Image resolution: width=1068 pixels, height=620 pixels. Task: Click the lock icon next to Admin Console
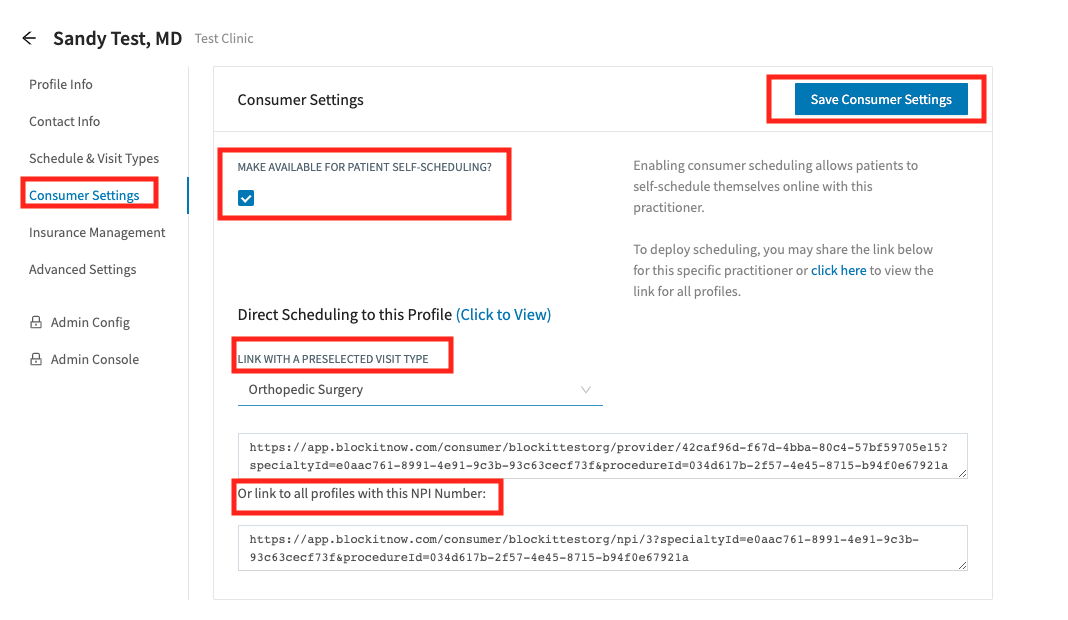pyautogui.click(x=35, y=358)
